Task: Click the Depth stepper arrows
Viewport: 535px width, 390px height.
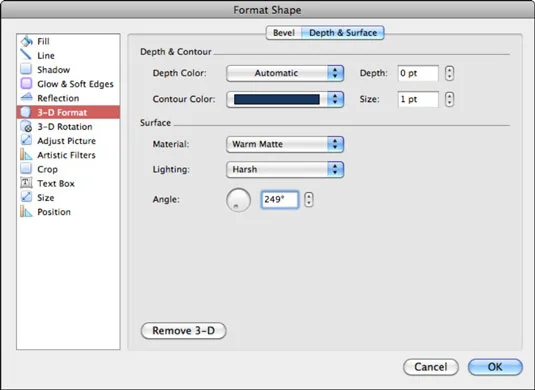Action: 449,73
